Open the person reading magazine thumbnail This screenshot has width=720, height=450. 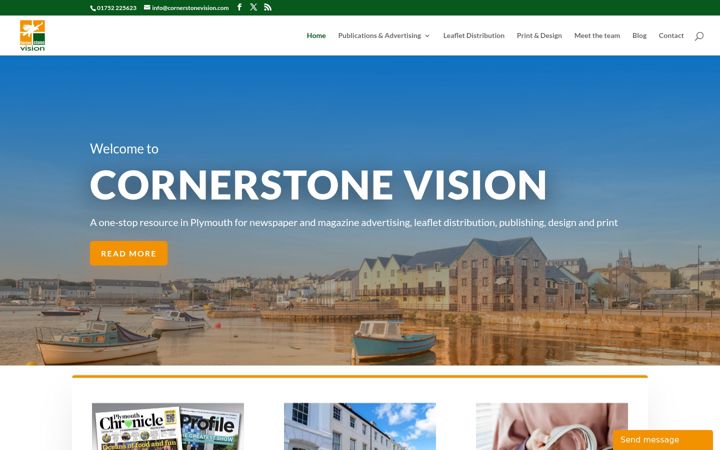pyautogui.click(x=551, y=427)
